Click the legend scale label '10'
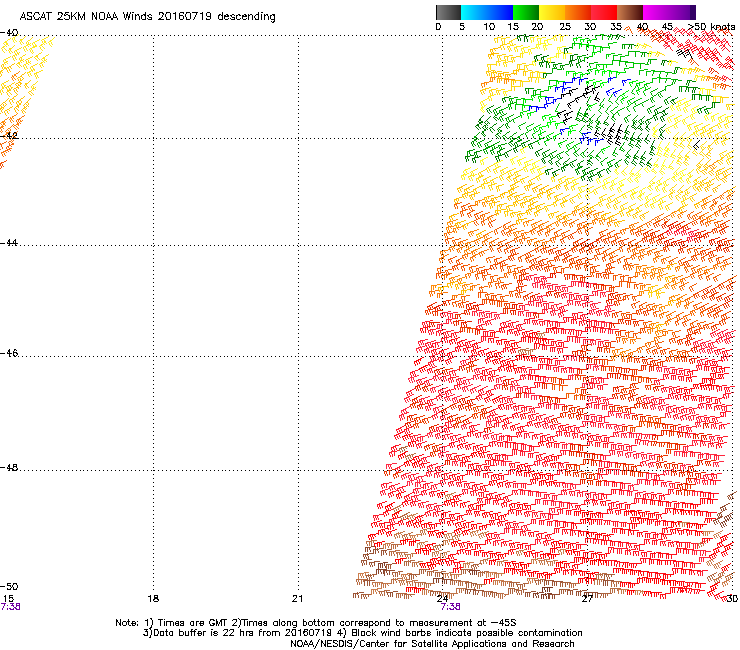This screenshot has width=740, height=650. 489,27
